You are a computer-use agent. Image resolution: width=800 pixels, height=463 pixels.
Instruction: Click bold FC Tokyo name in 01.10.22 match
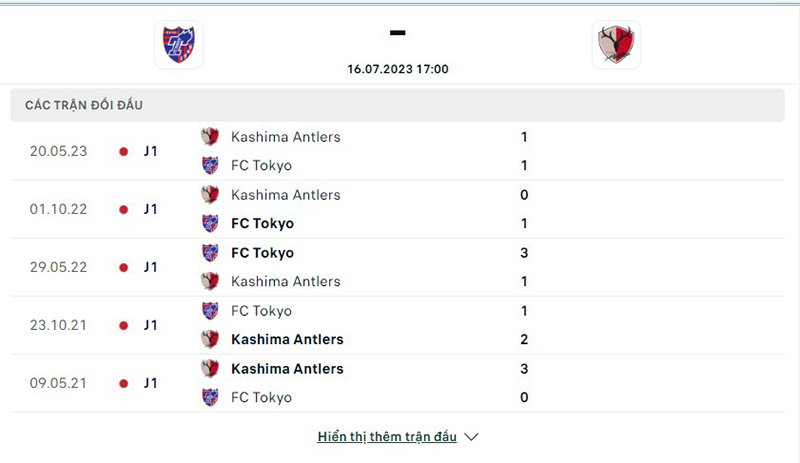point(262,224)
